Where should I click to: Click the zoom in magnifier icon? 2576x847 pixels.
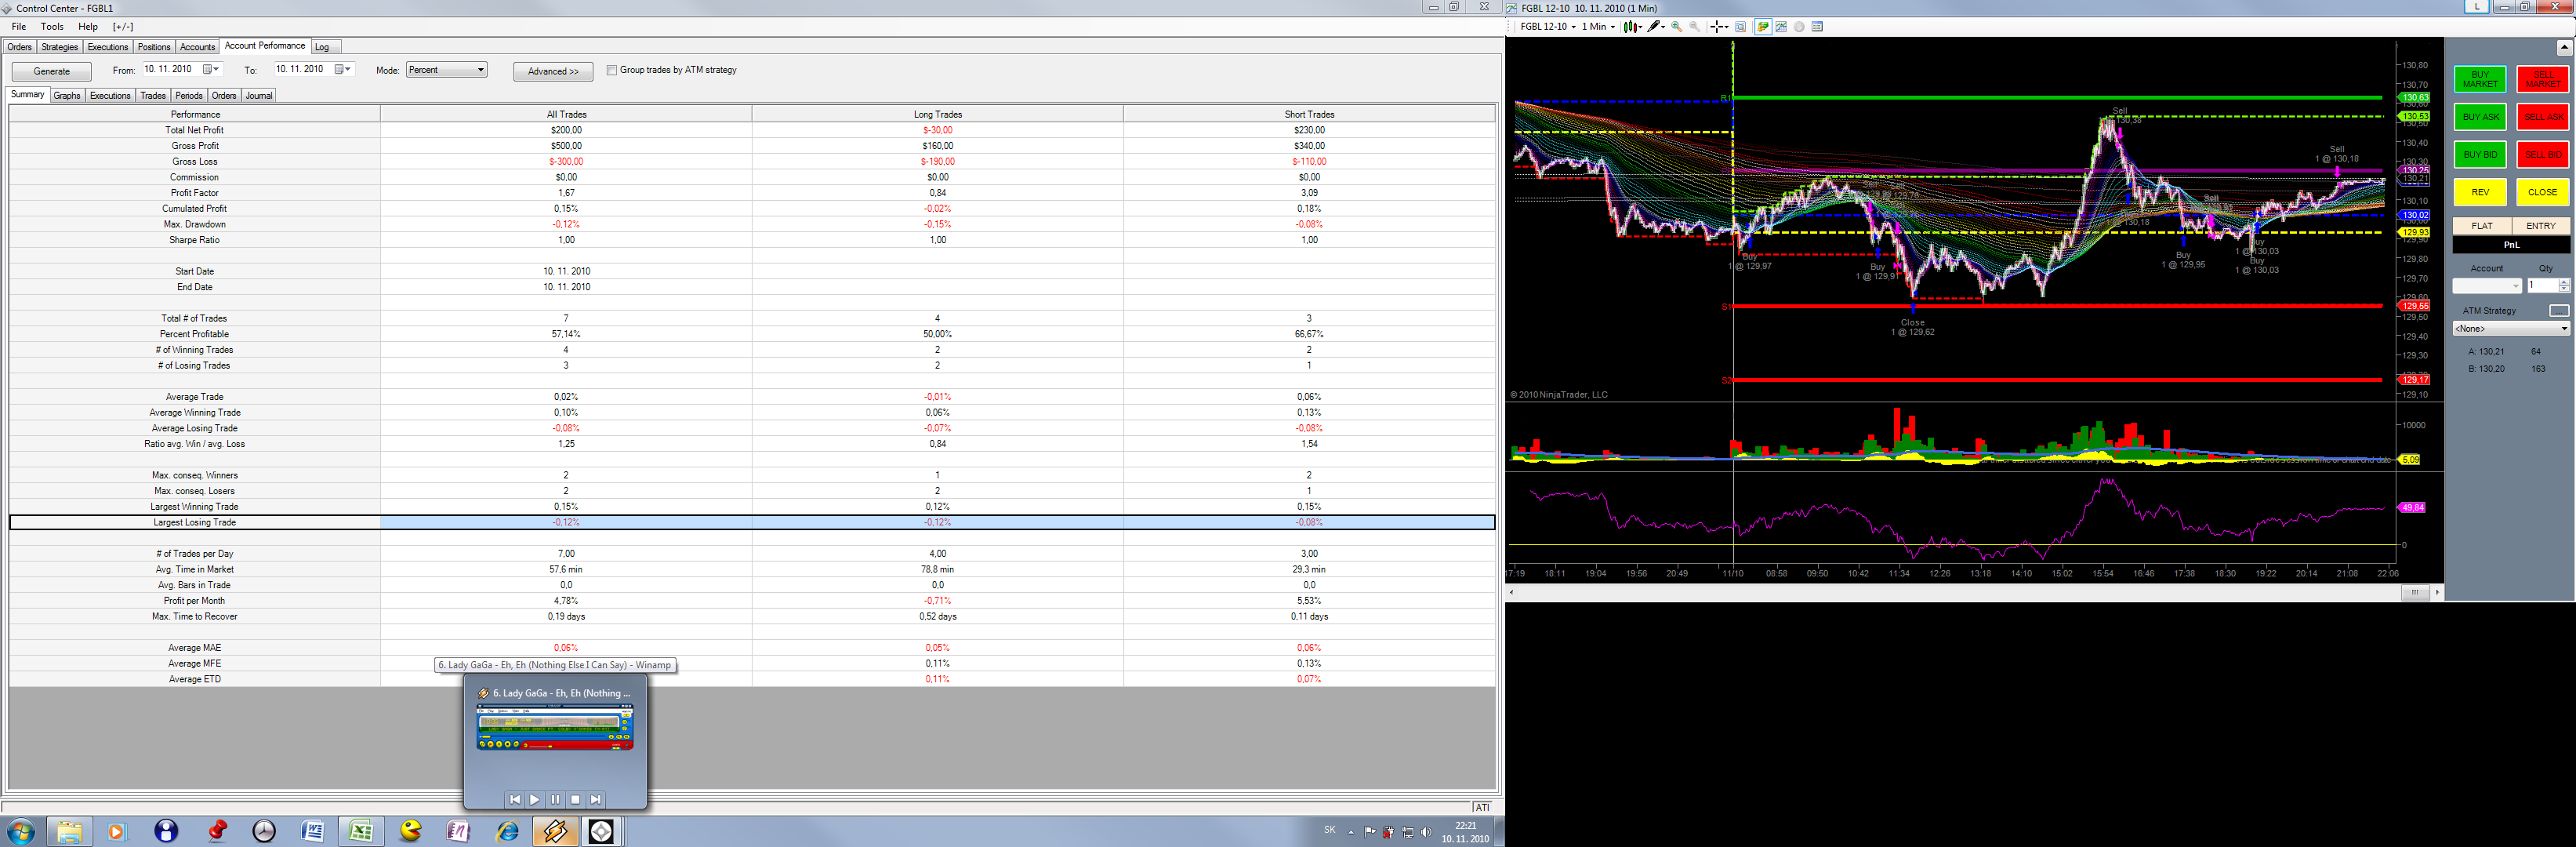click(x=1677, y=27)
